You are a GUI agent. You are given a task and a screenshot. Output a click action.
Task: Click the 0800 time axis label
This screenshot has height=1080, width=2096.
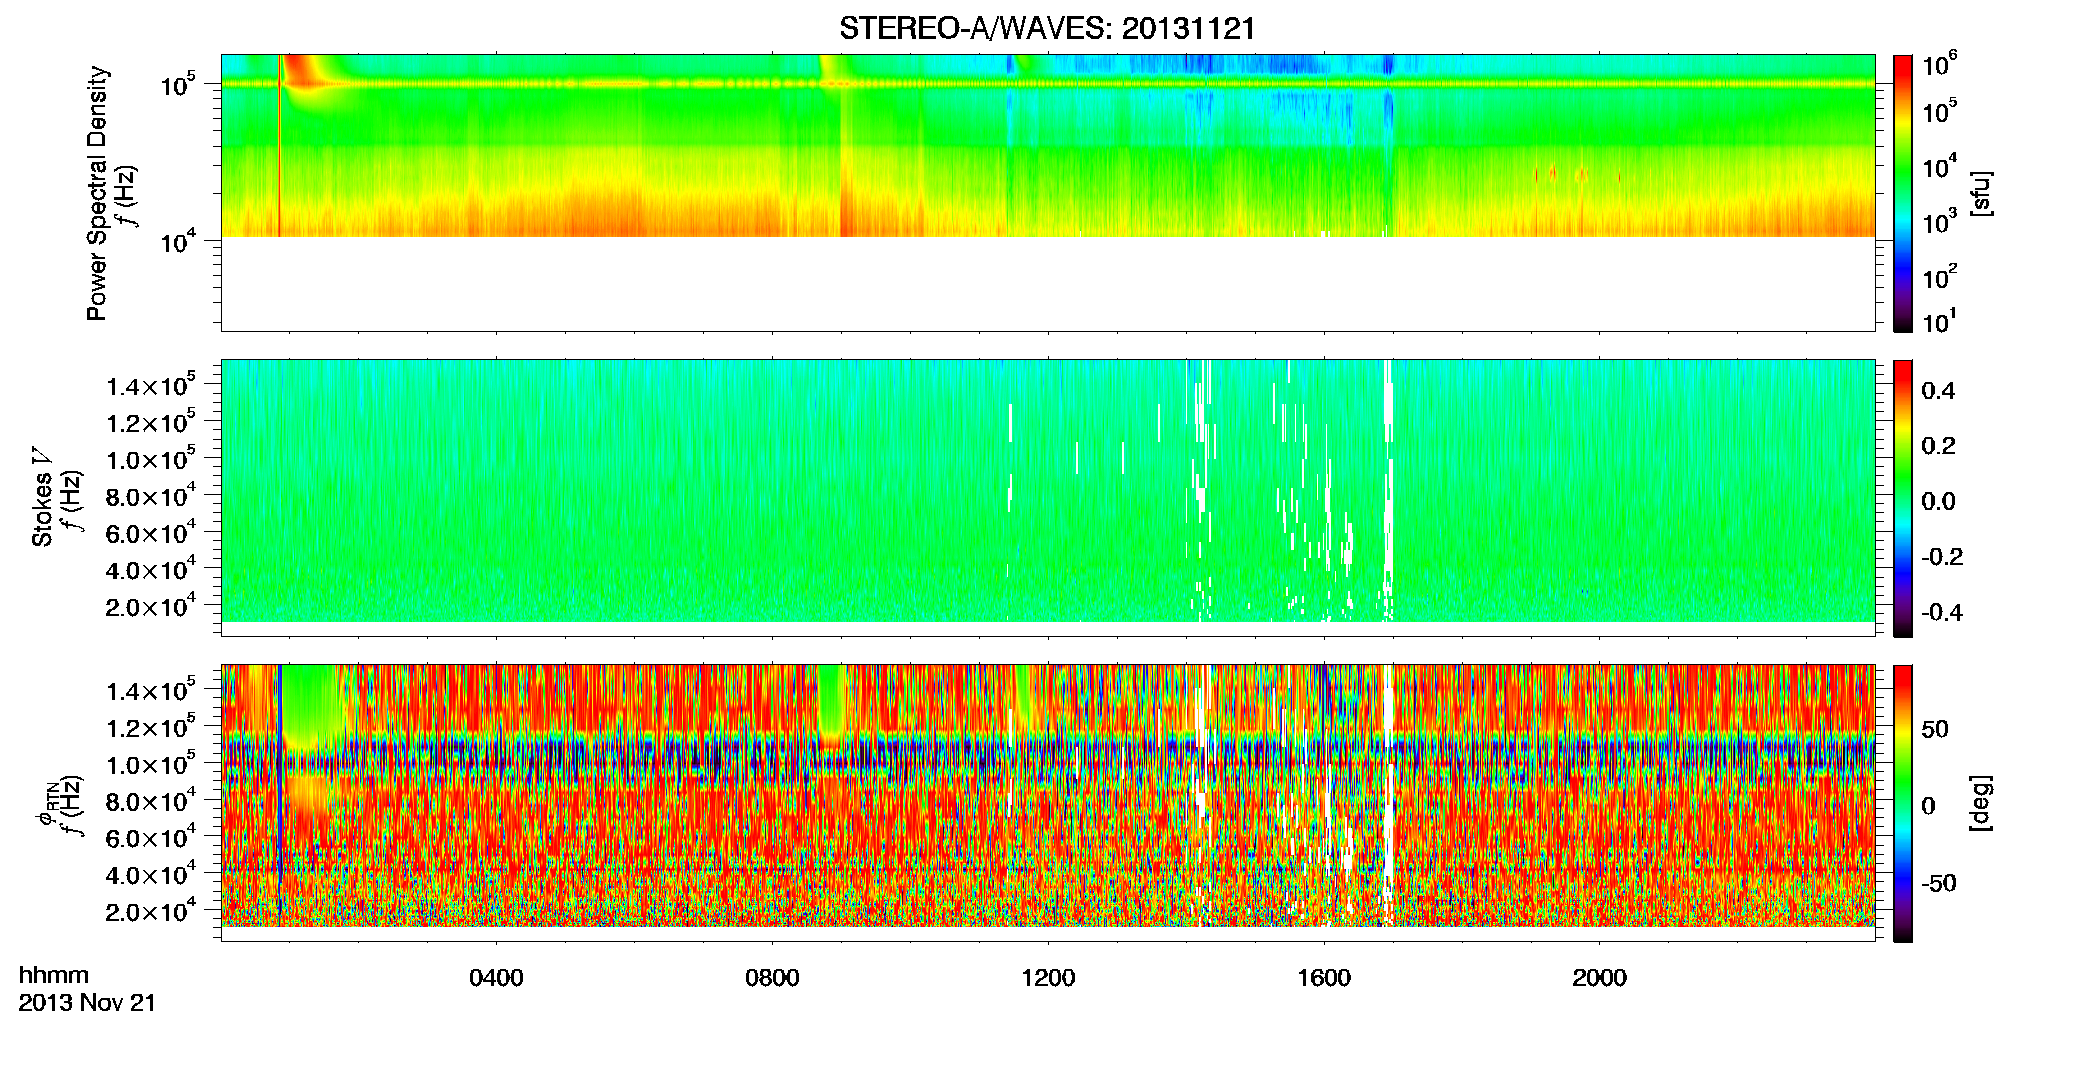click(772, 978)
